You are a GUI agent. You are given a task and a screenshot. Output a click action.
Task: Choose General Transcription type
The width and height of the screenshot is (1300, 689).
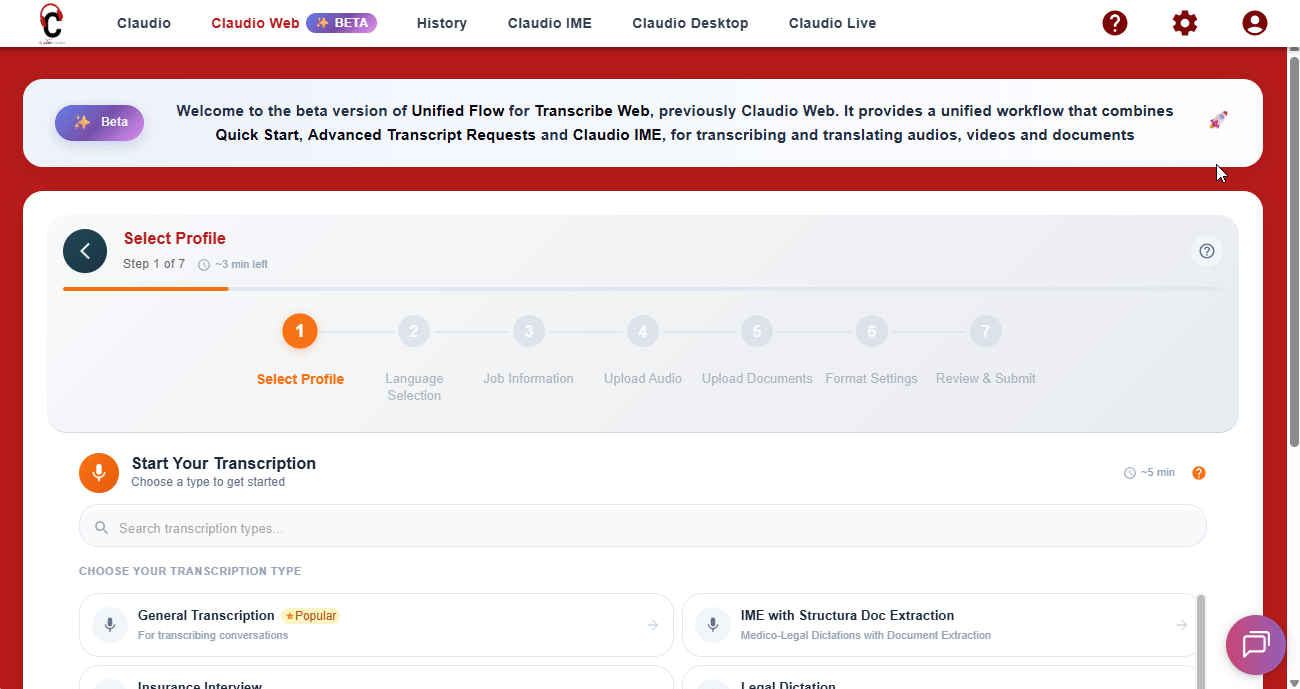(x=376, y=625)
